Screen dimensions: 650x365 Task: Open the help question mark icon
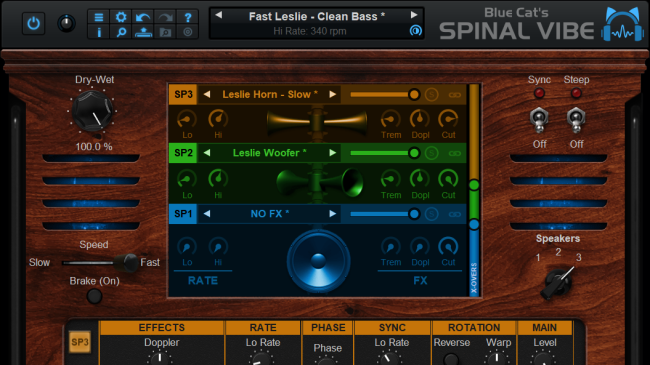coord(188,17)
